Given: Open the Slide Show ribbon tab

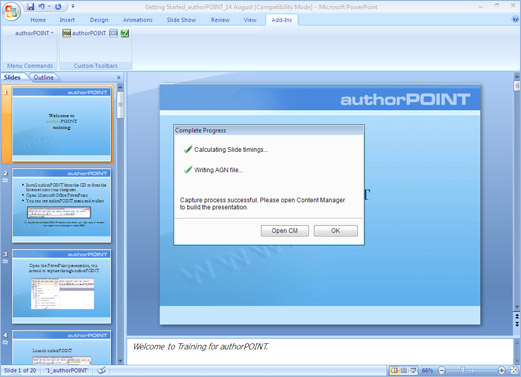Looking at the screenshot, I should (x=181, y=20).
